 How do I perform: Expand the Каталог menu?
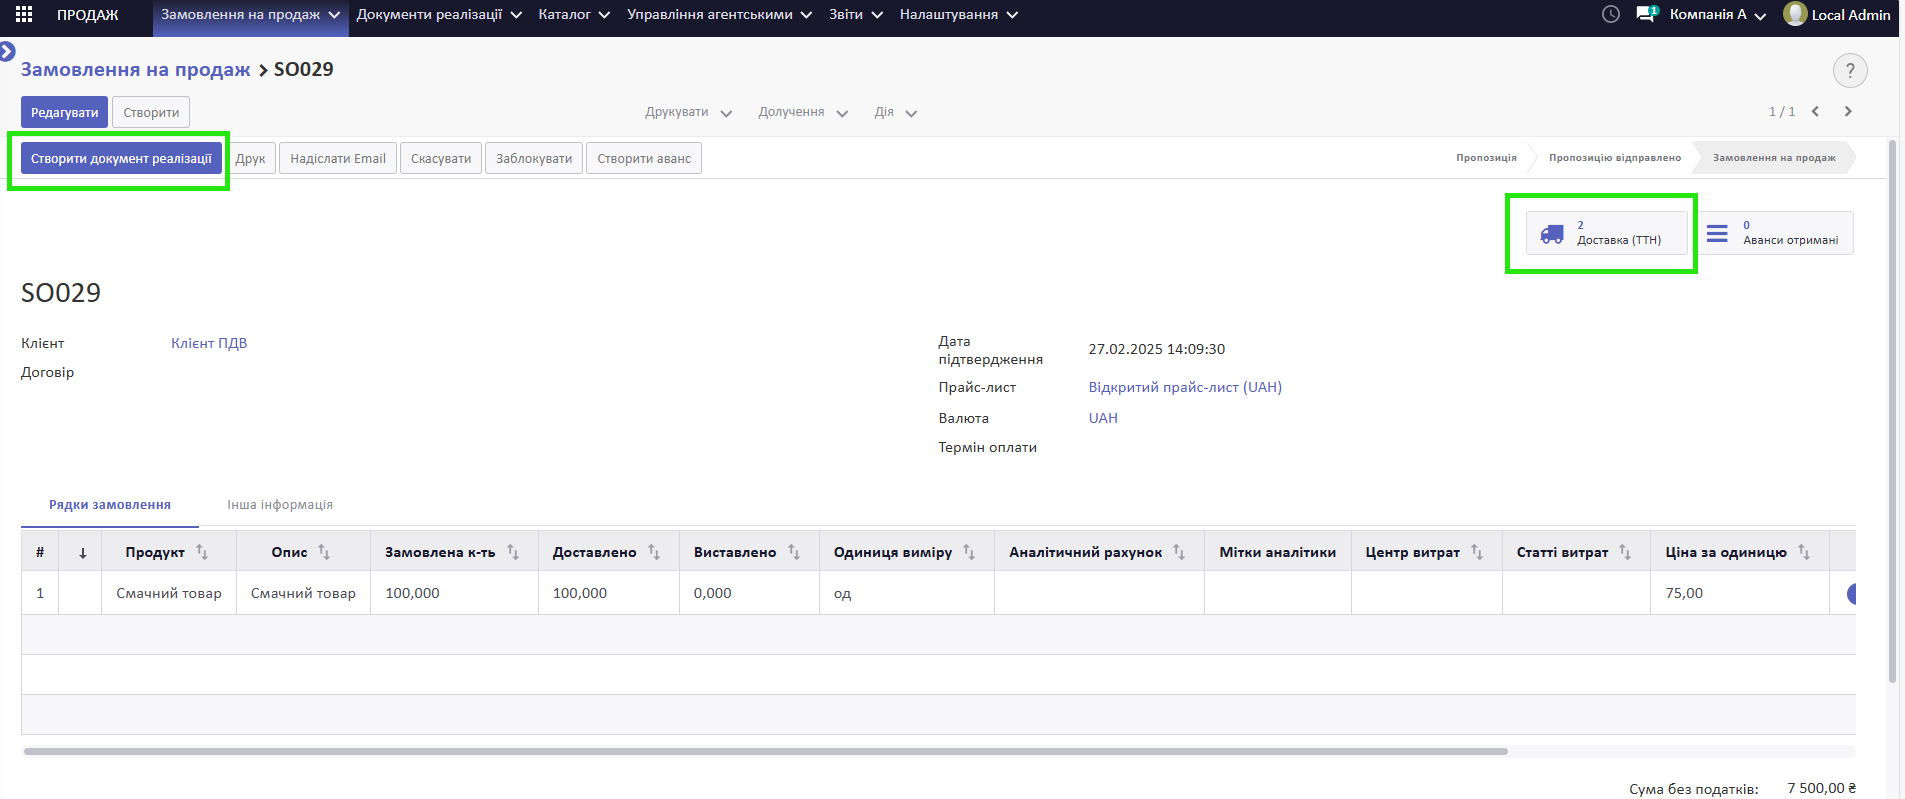click(574, 15)
